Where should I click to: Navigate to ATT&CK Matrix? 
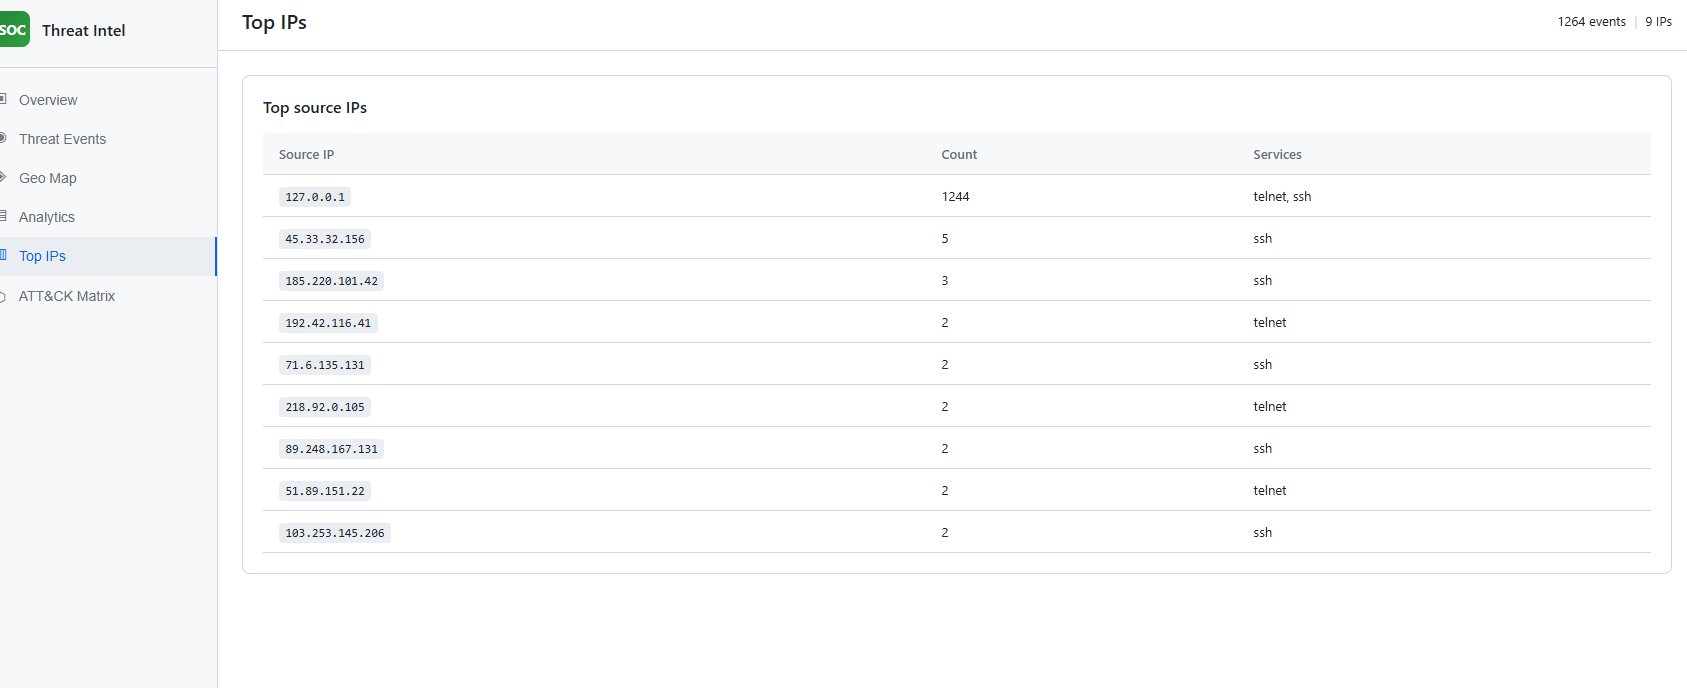click(x=67, y=296)
